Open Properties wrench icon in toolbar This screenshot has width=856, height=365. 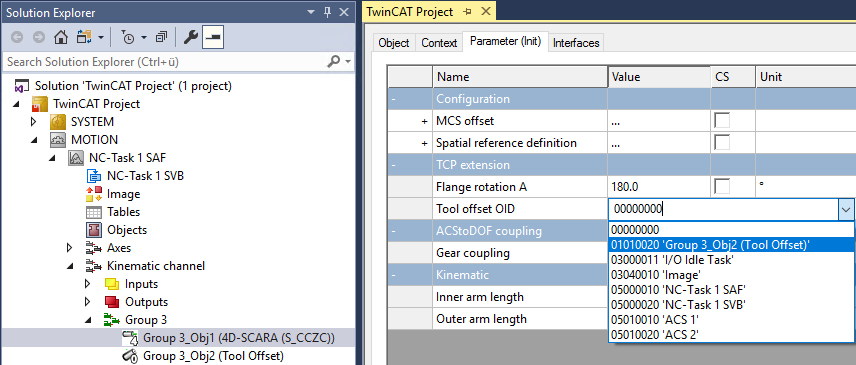pyautogui.click(x=190, y=37)
